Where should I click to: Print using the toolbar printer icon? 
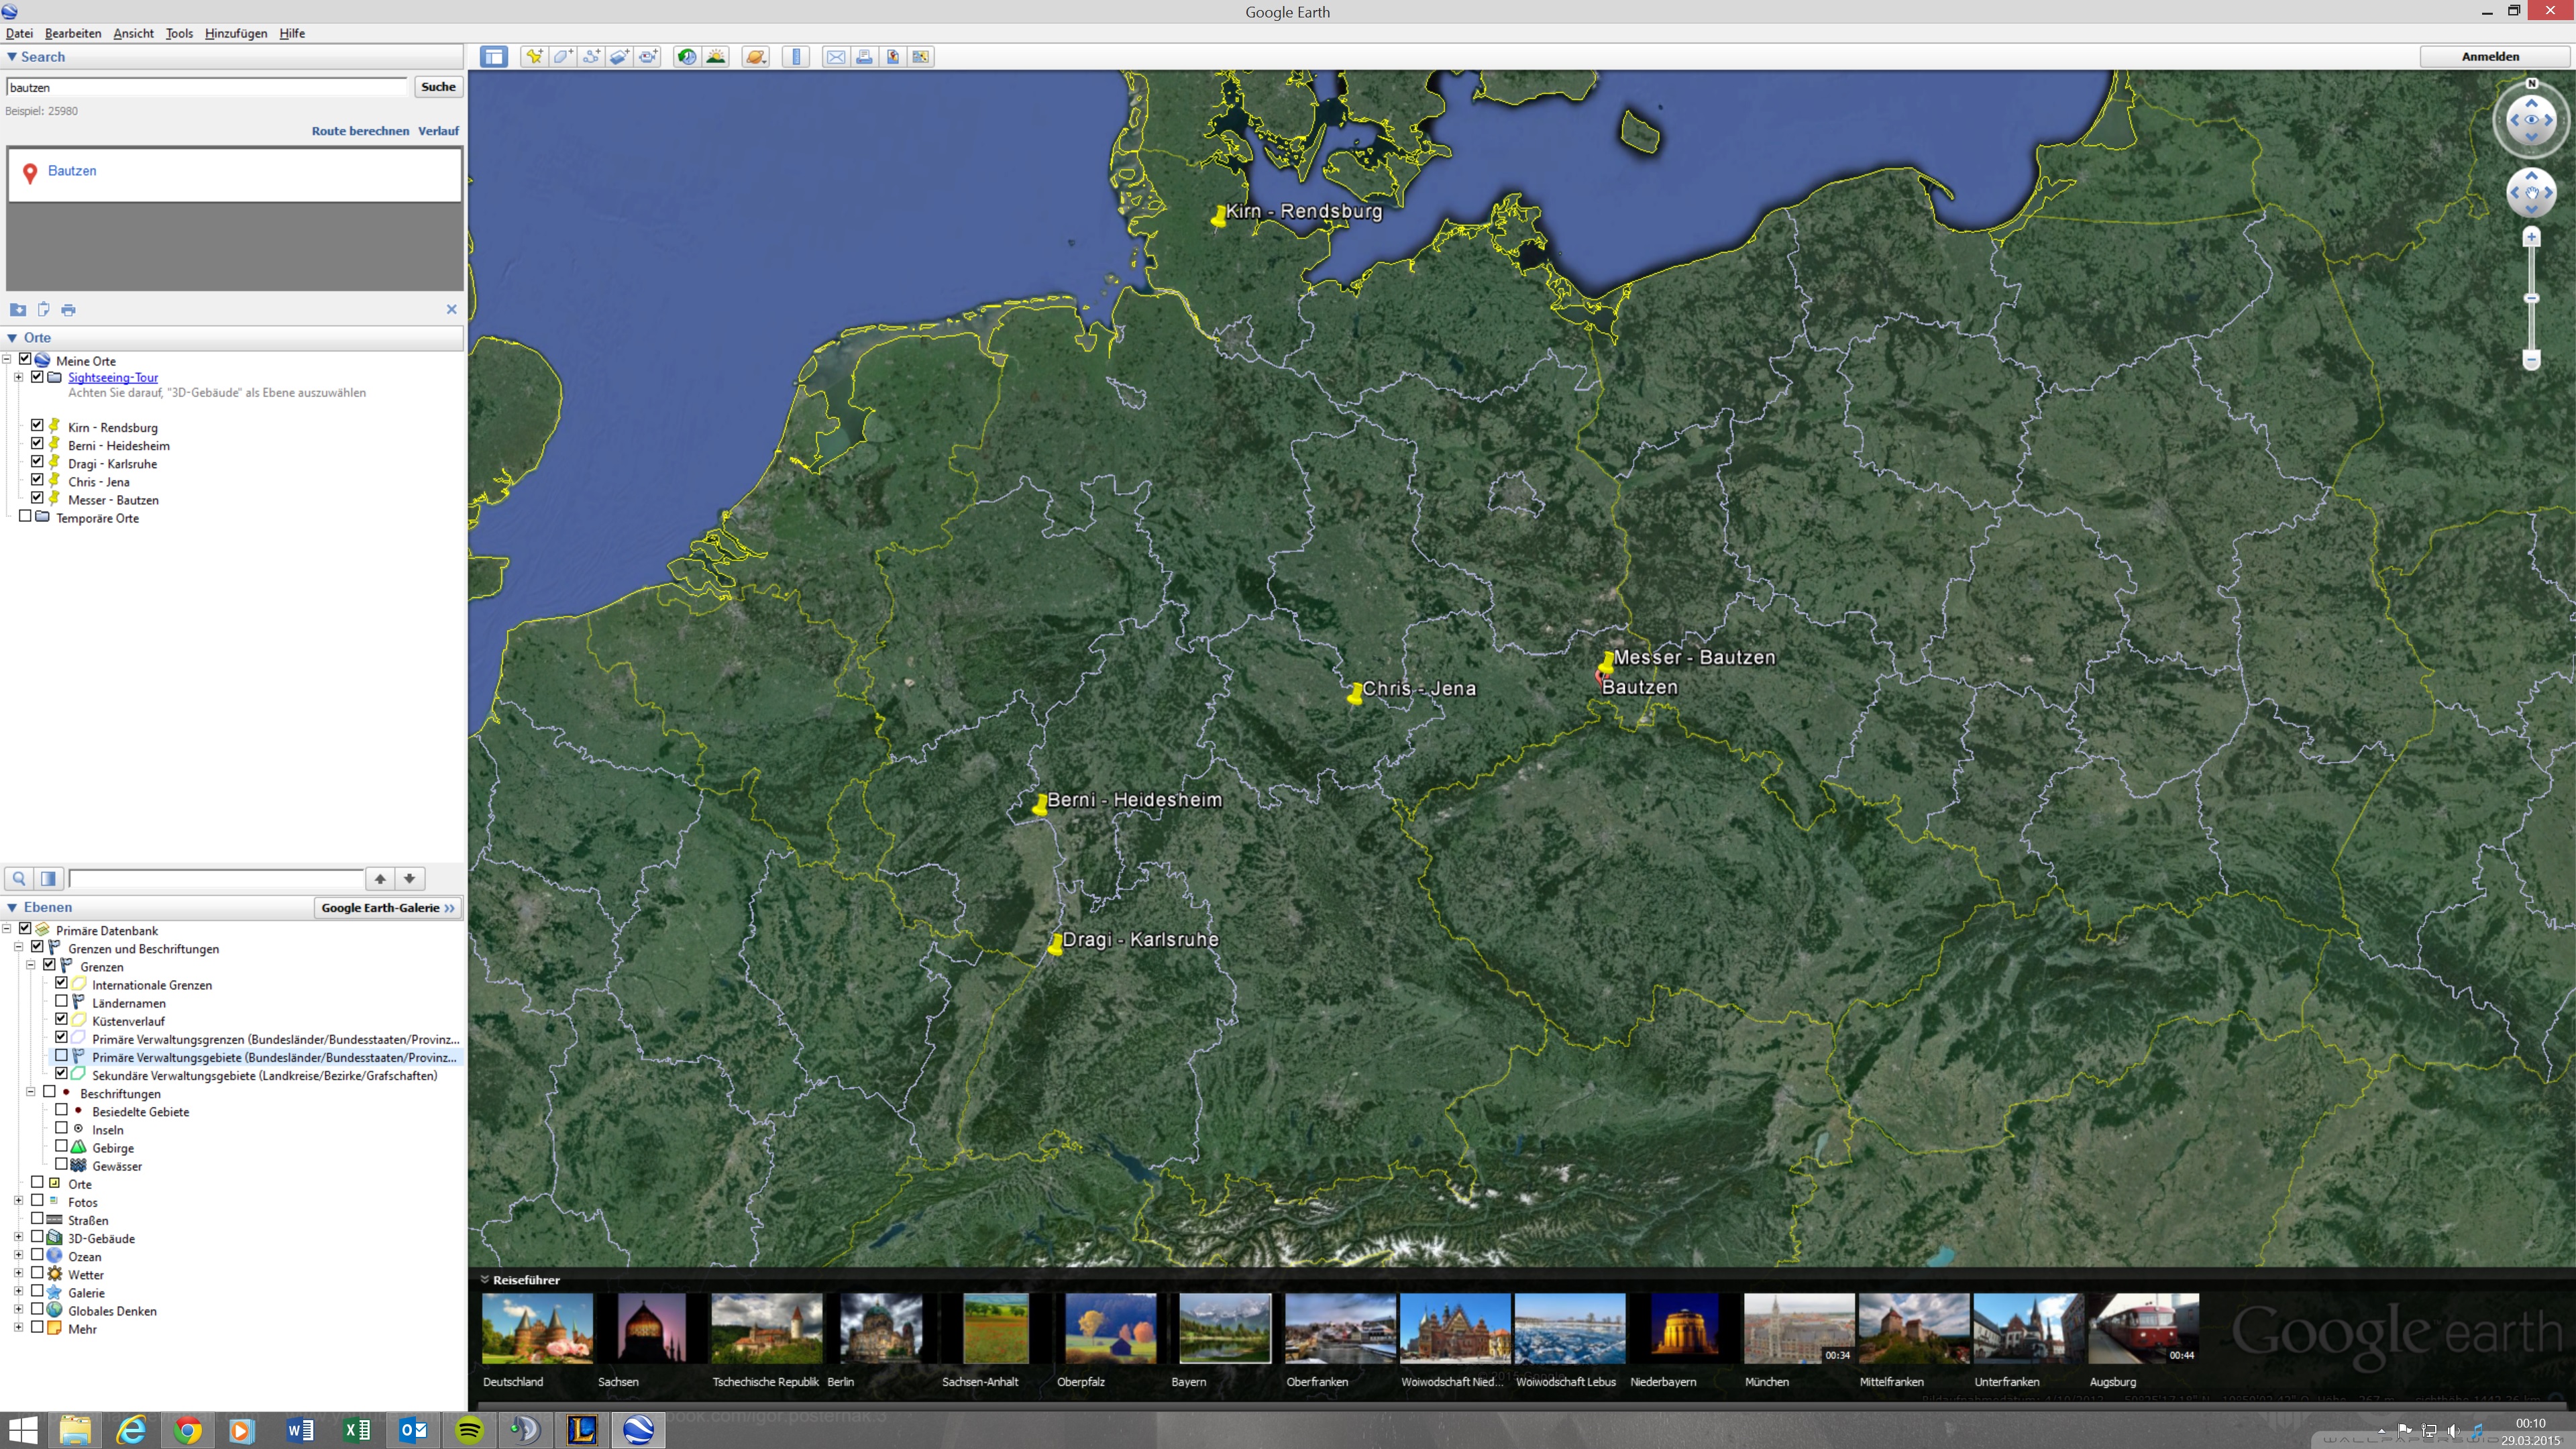(864, 57)
